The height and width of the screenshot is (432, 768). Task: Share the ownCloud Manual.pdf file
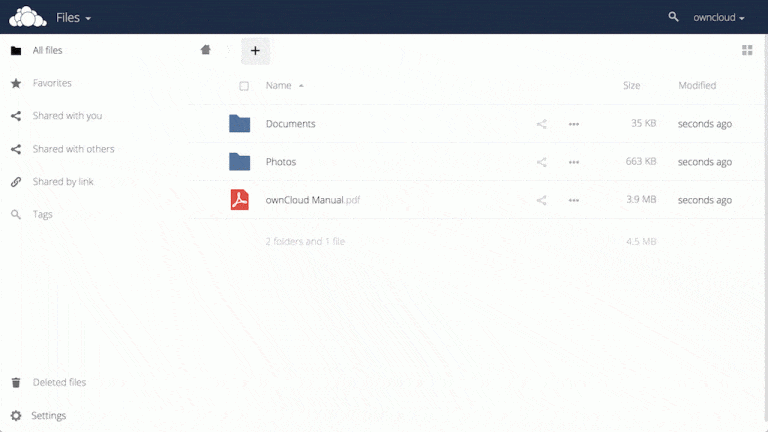tap(541, 200)
